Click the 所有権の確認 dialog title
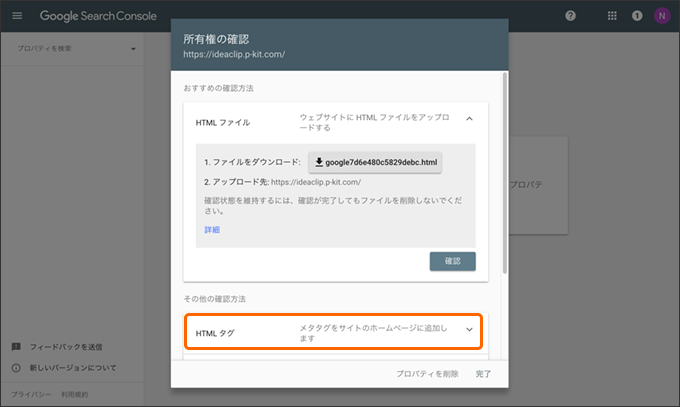680x407 pixels. click(x=216, y=39)
